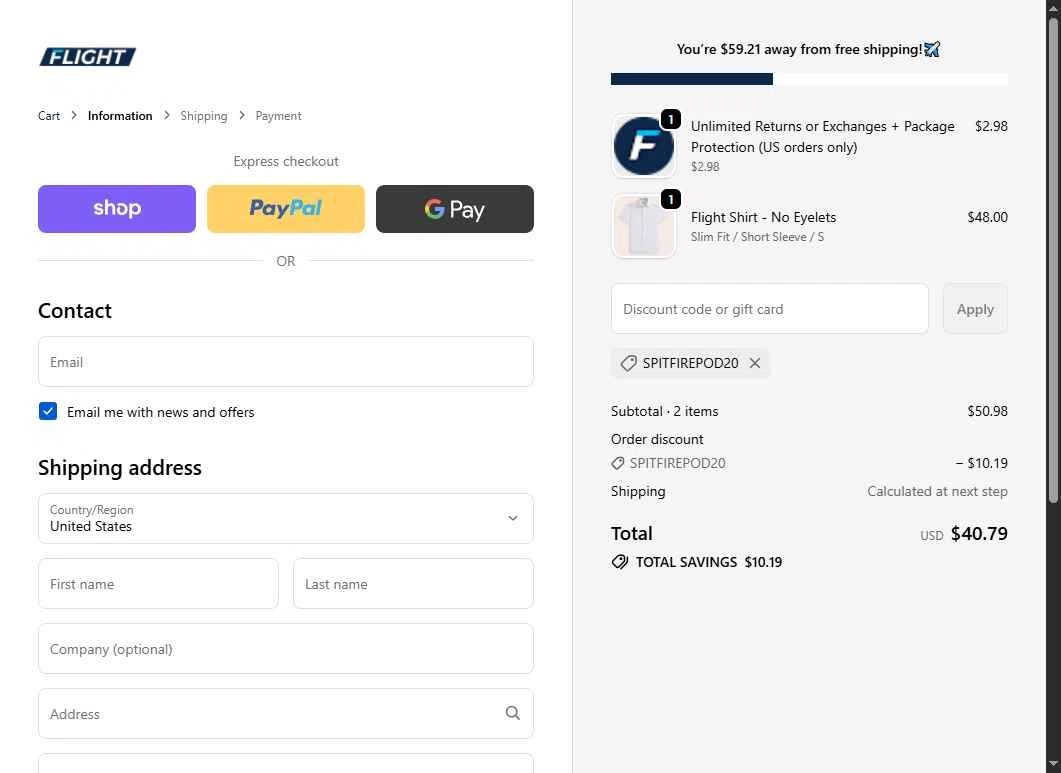Click the Apply discount button
Image resolution: width=1061 pixels, height=773 pixels.
(975, 309)
